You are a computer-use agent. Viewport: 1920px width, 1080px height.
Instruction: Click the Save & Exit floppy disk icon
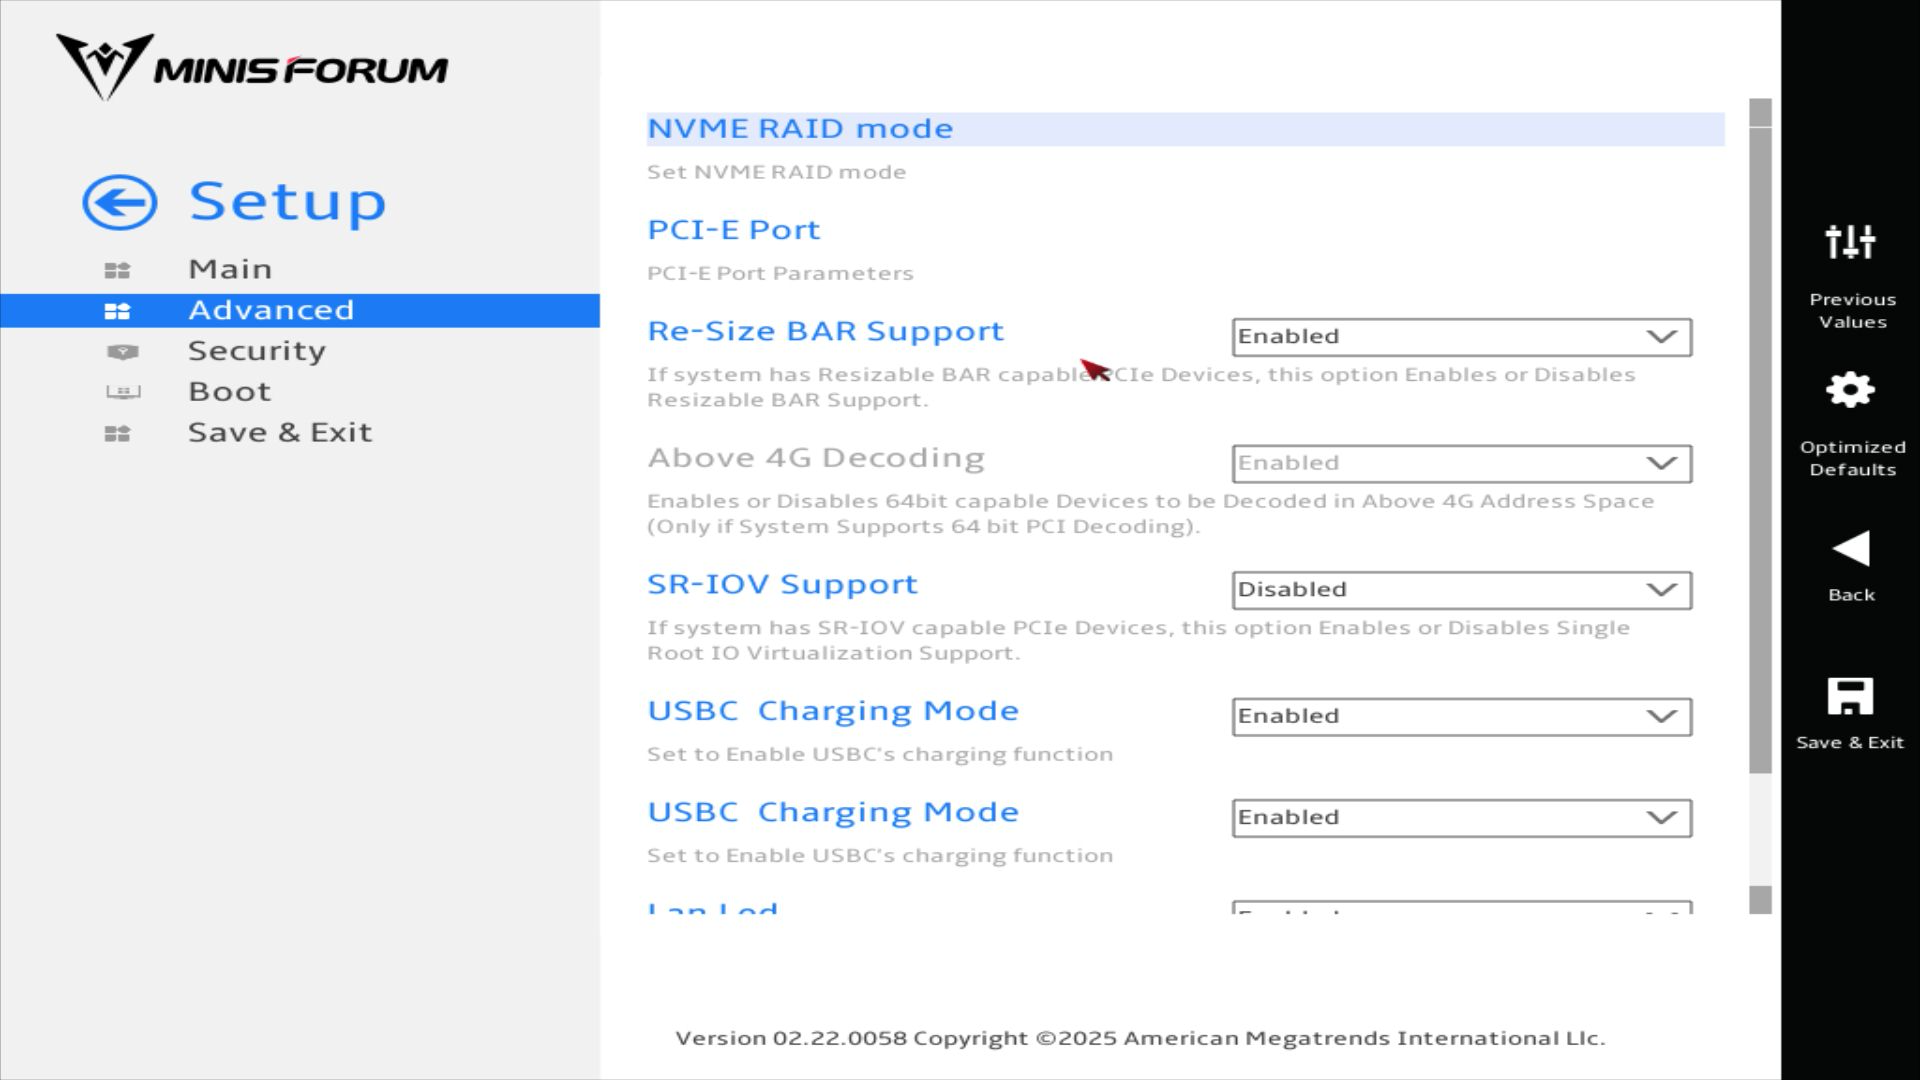tap(1850, 697)
